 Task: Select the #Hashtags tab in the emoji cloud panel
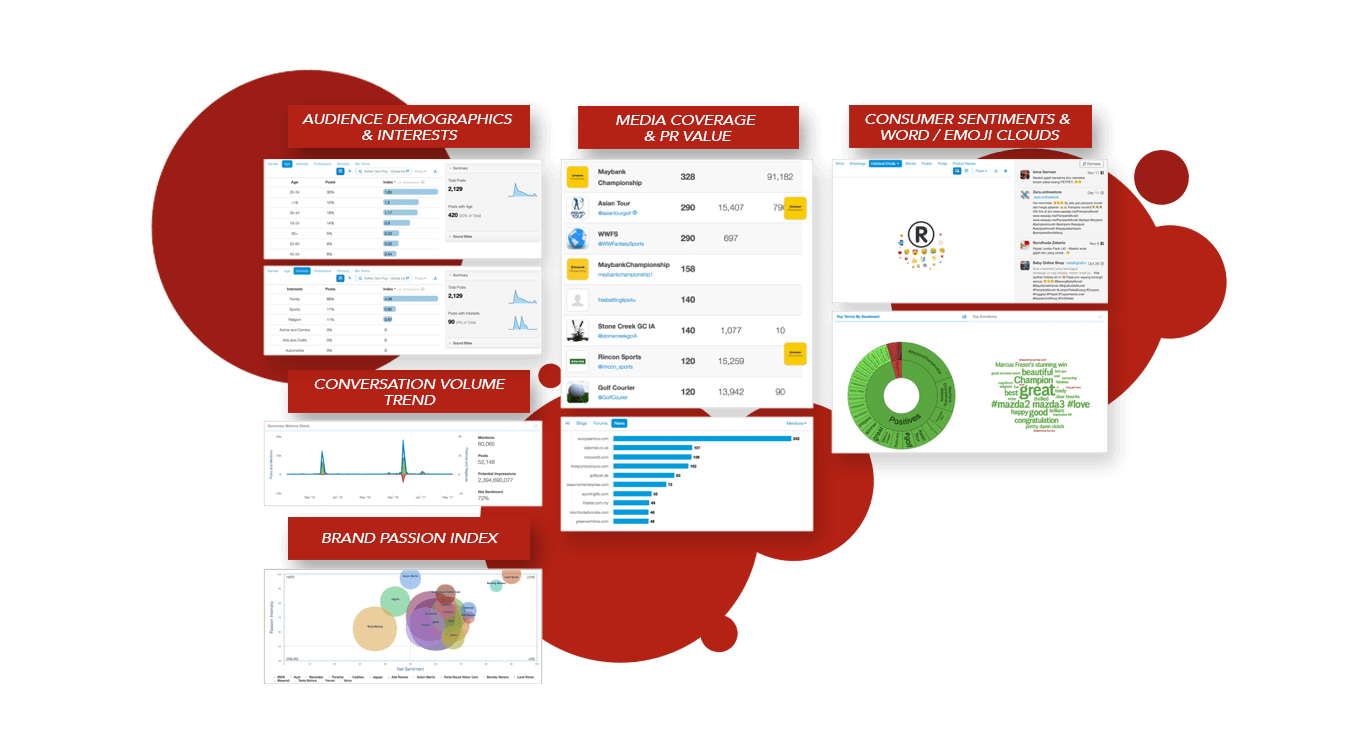pos(857,163)
